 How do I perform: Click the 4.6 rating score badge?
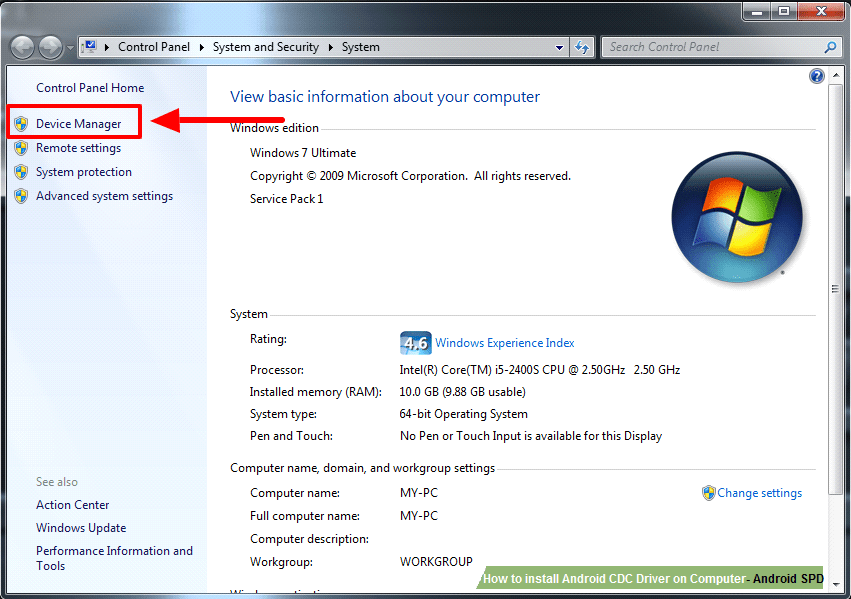click(x=415, y=342)
